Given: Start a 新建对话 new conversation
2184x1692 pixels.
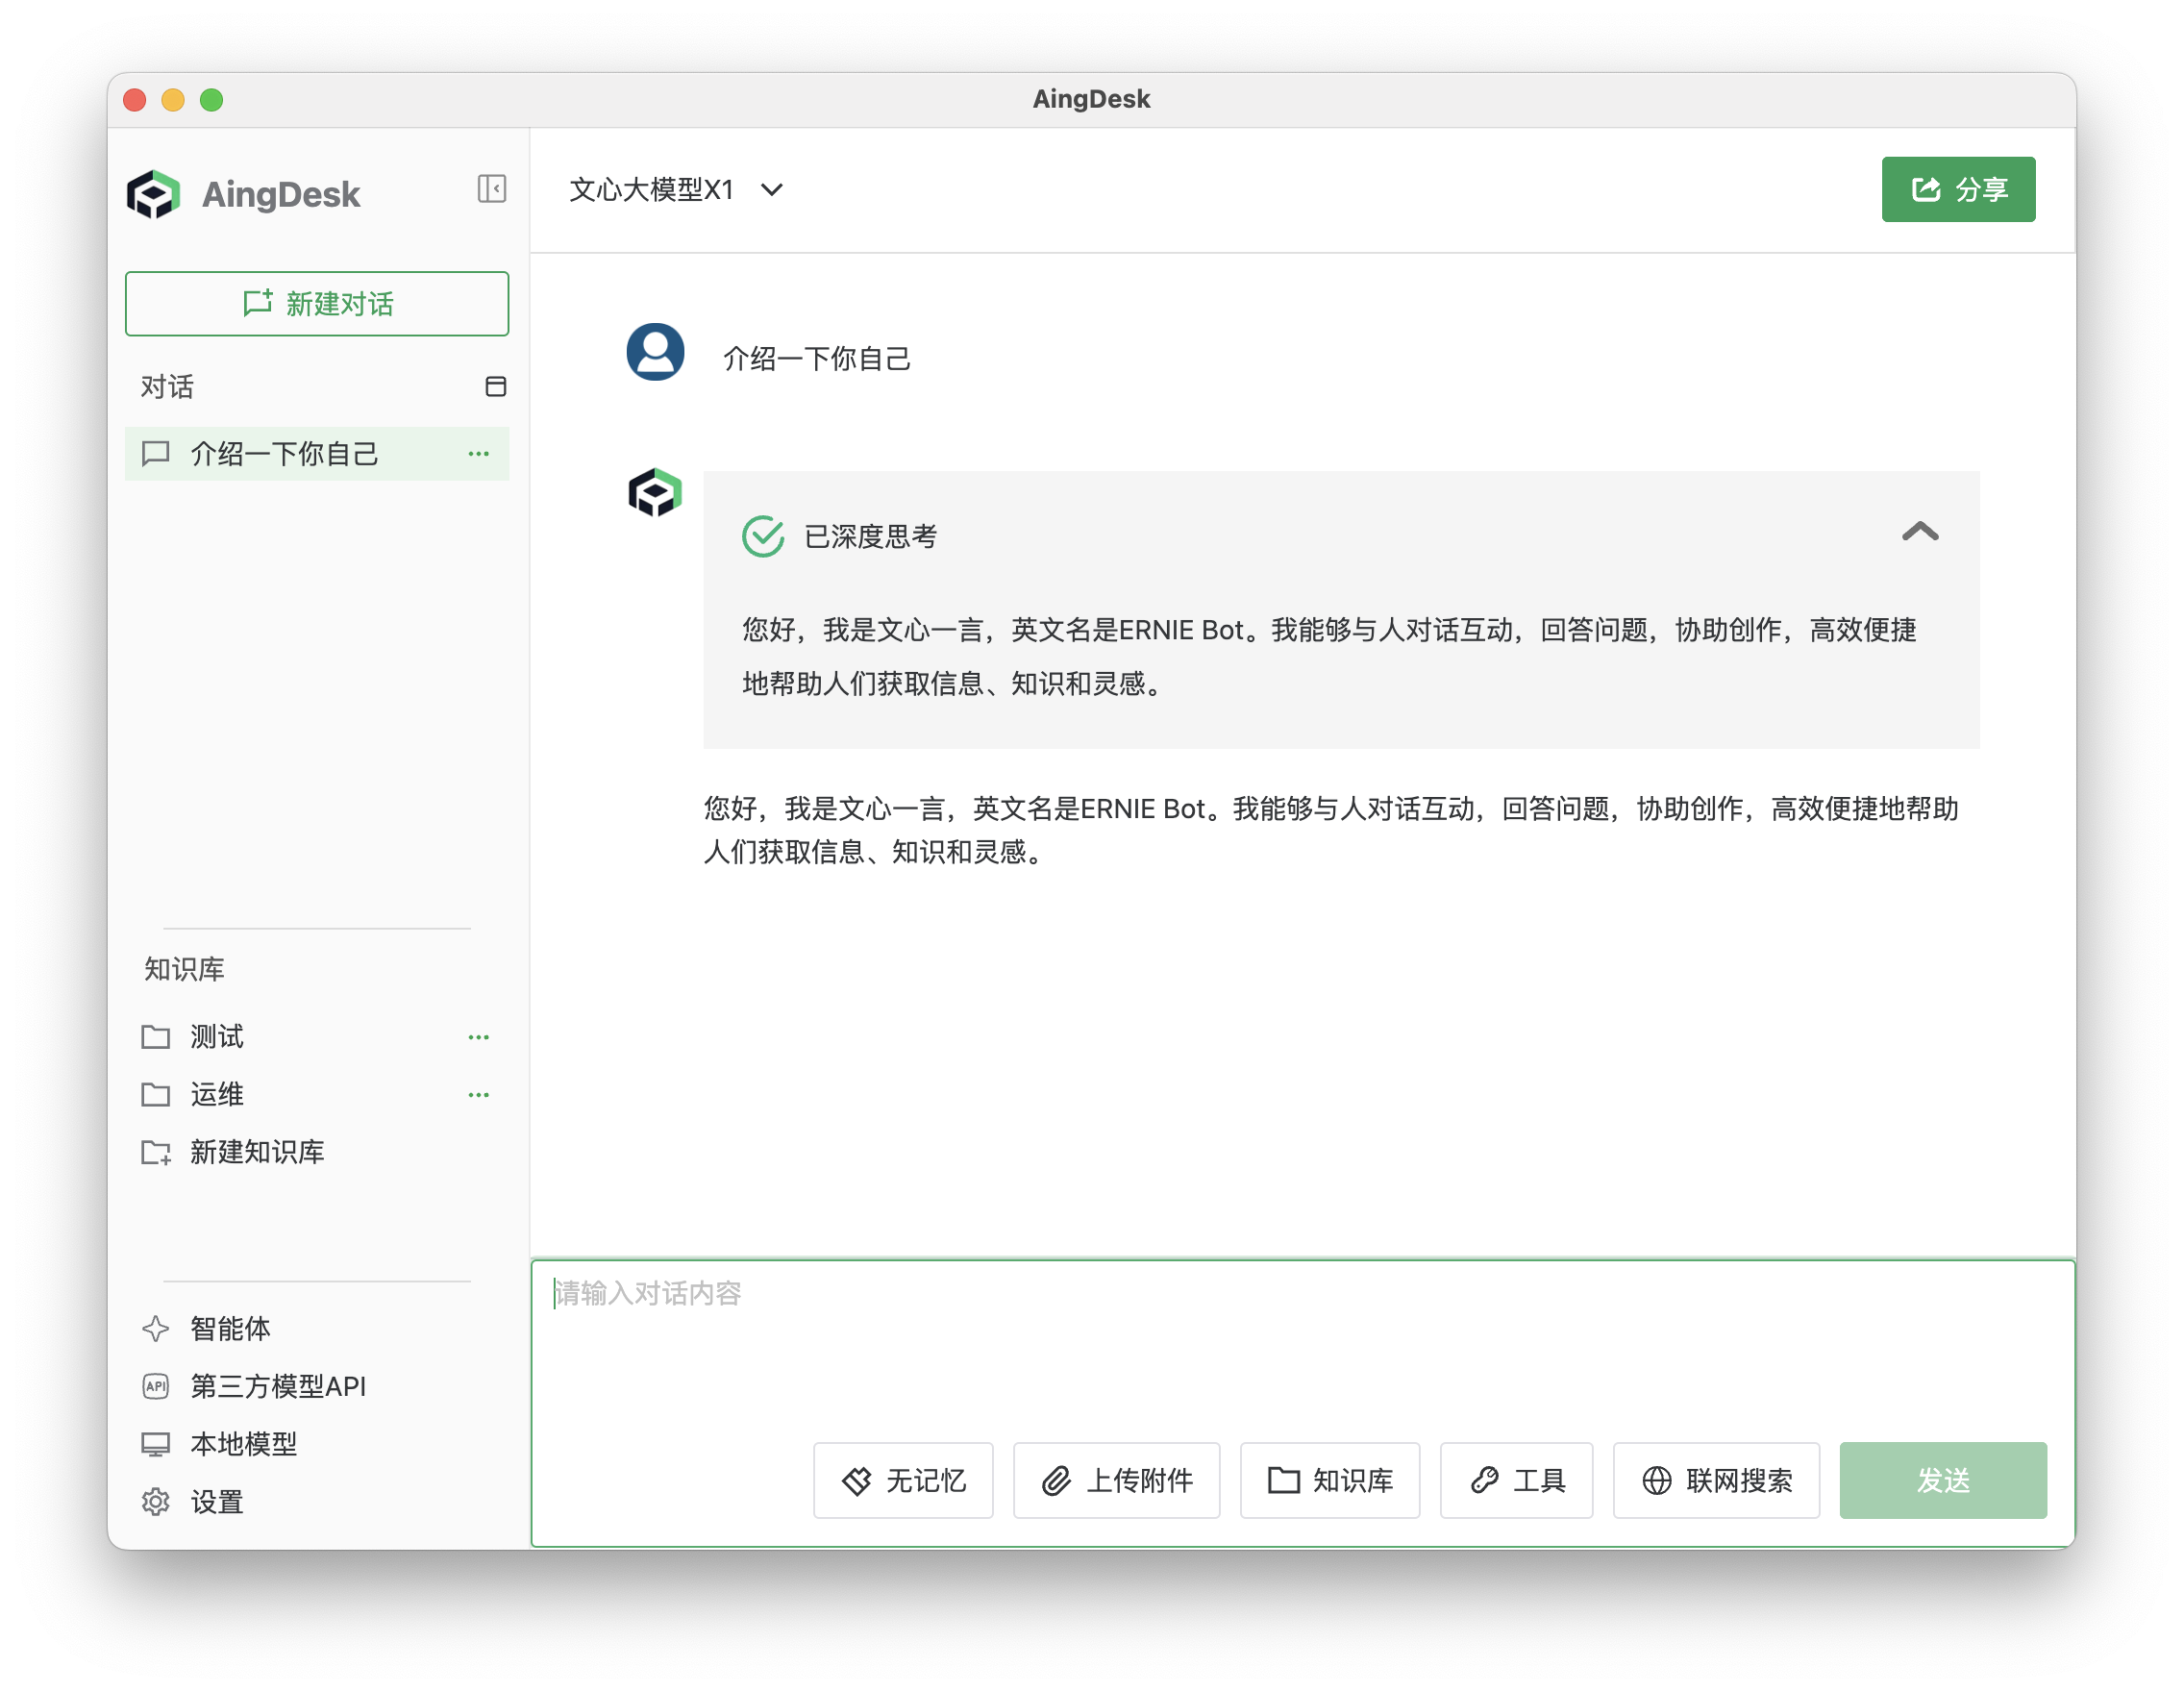Looking at the screenshot, I should [317, 303].
